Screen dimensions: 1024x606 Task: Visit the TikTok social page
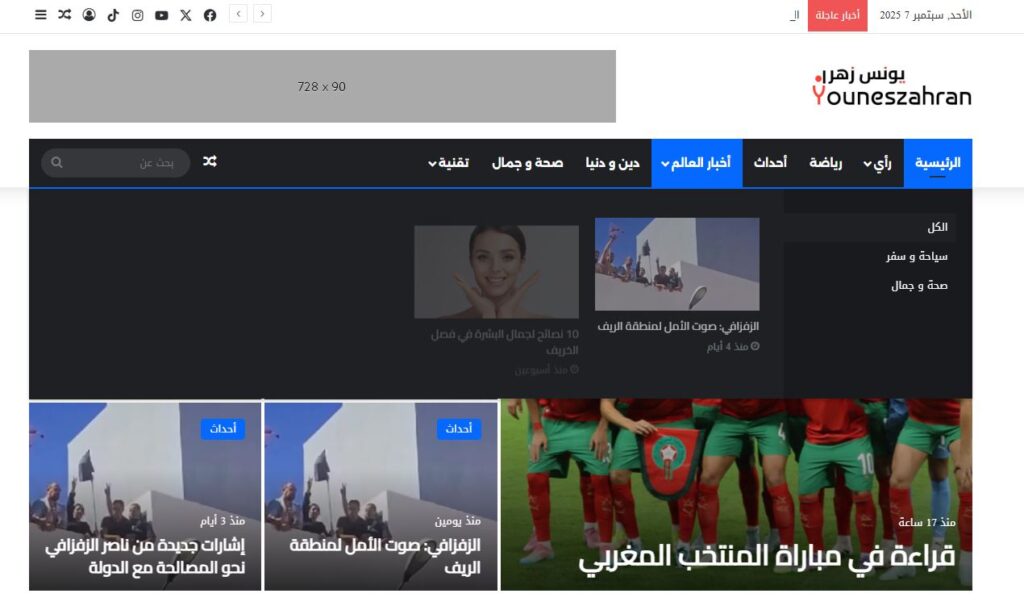(x=113, y=15)
